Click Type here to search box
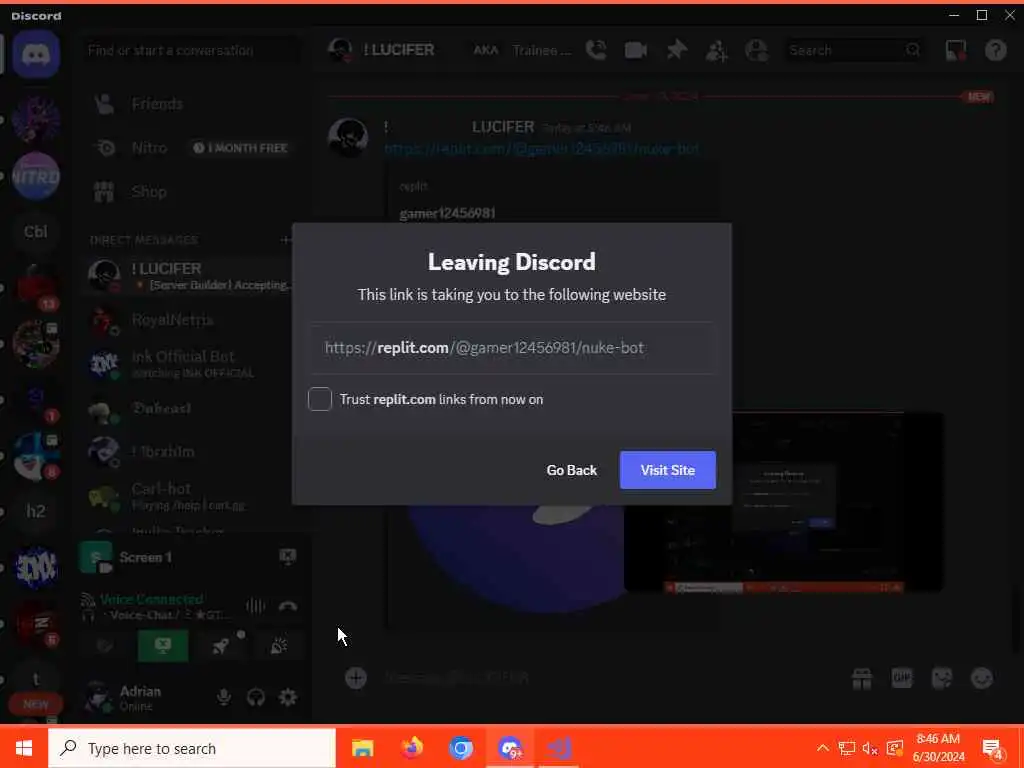 [x=192, y=748]
